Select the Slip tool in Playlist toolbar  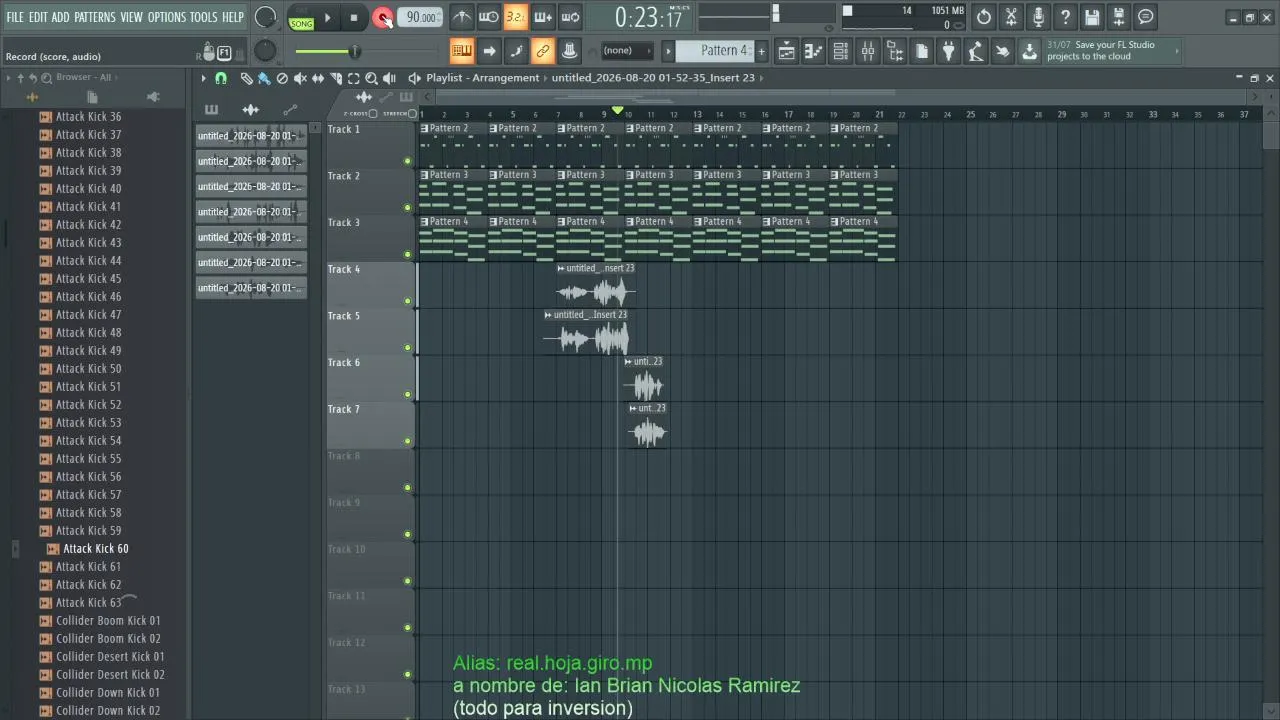coord(318,78)
